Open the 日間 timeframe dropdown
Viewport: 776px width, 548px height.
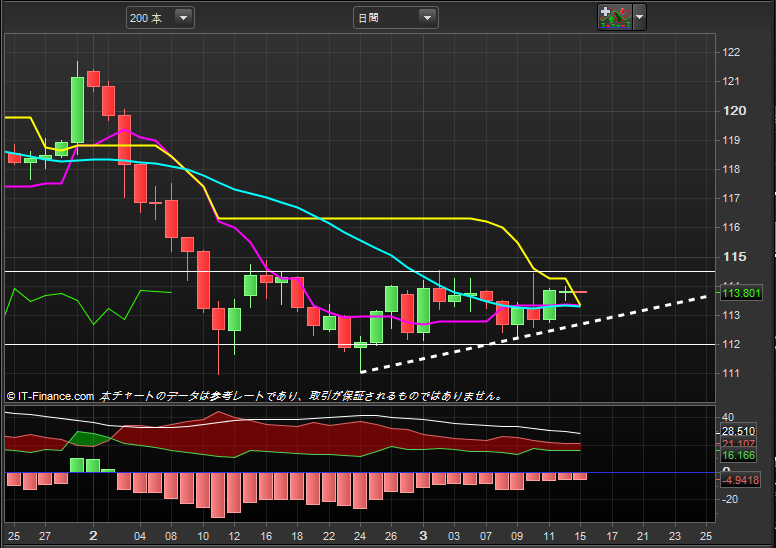395,18
